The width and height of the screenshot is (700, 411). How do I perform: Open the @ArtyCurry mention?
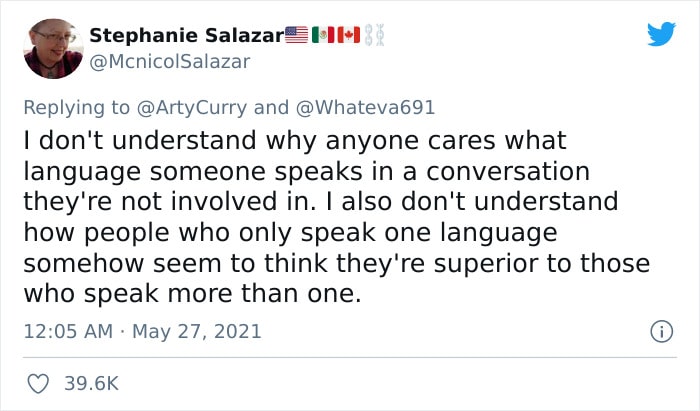[x=192, y=108]
